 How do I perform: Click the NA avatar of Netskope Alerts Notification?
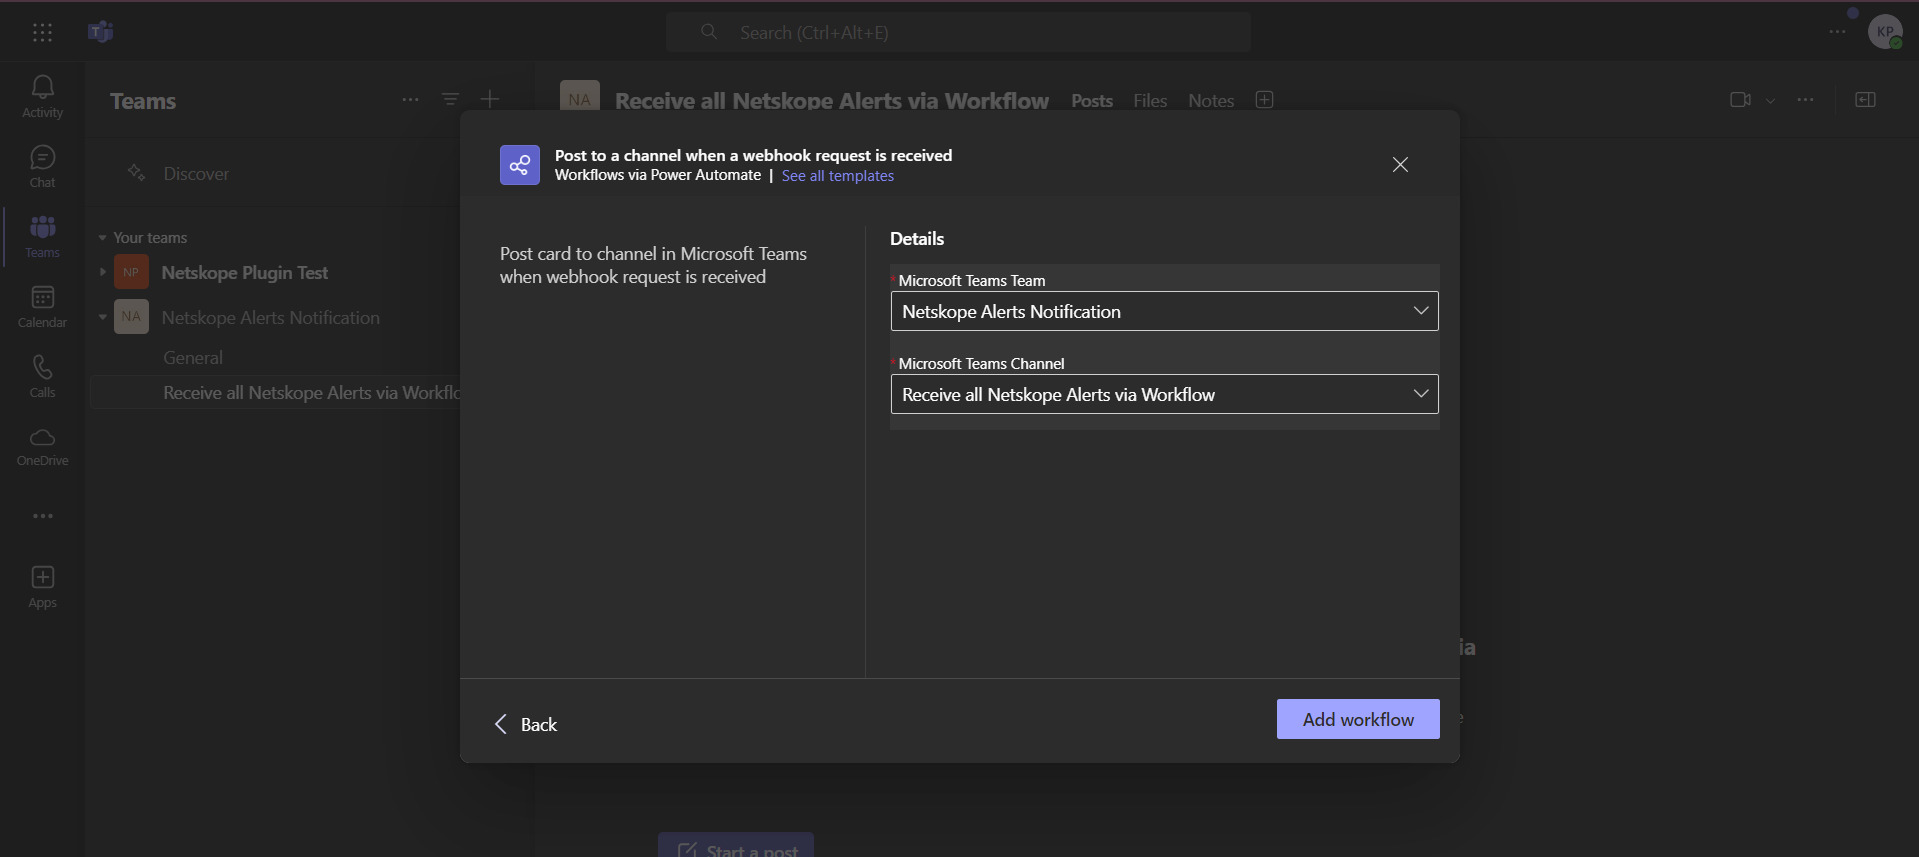(x=131, y=317)
